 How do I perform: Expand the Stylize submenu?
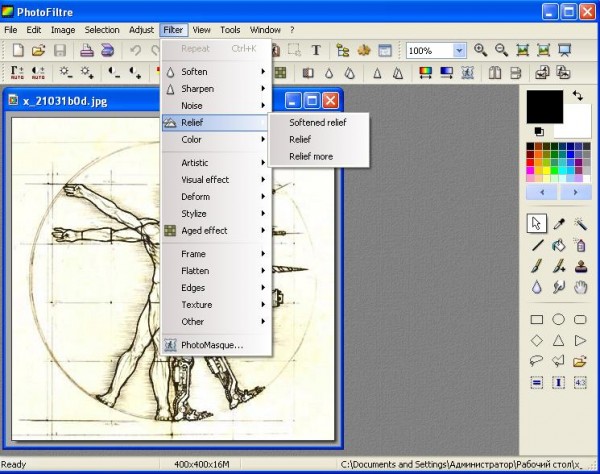click(216, 213)
